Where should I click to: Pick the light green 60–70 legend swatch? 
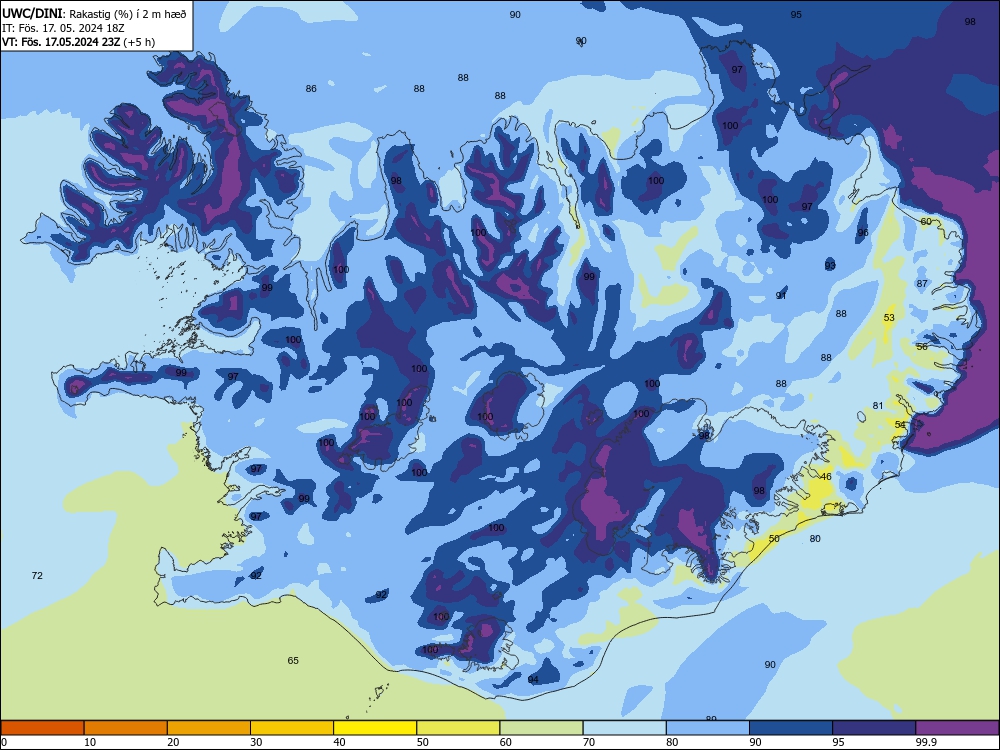(541, 728)
